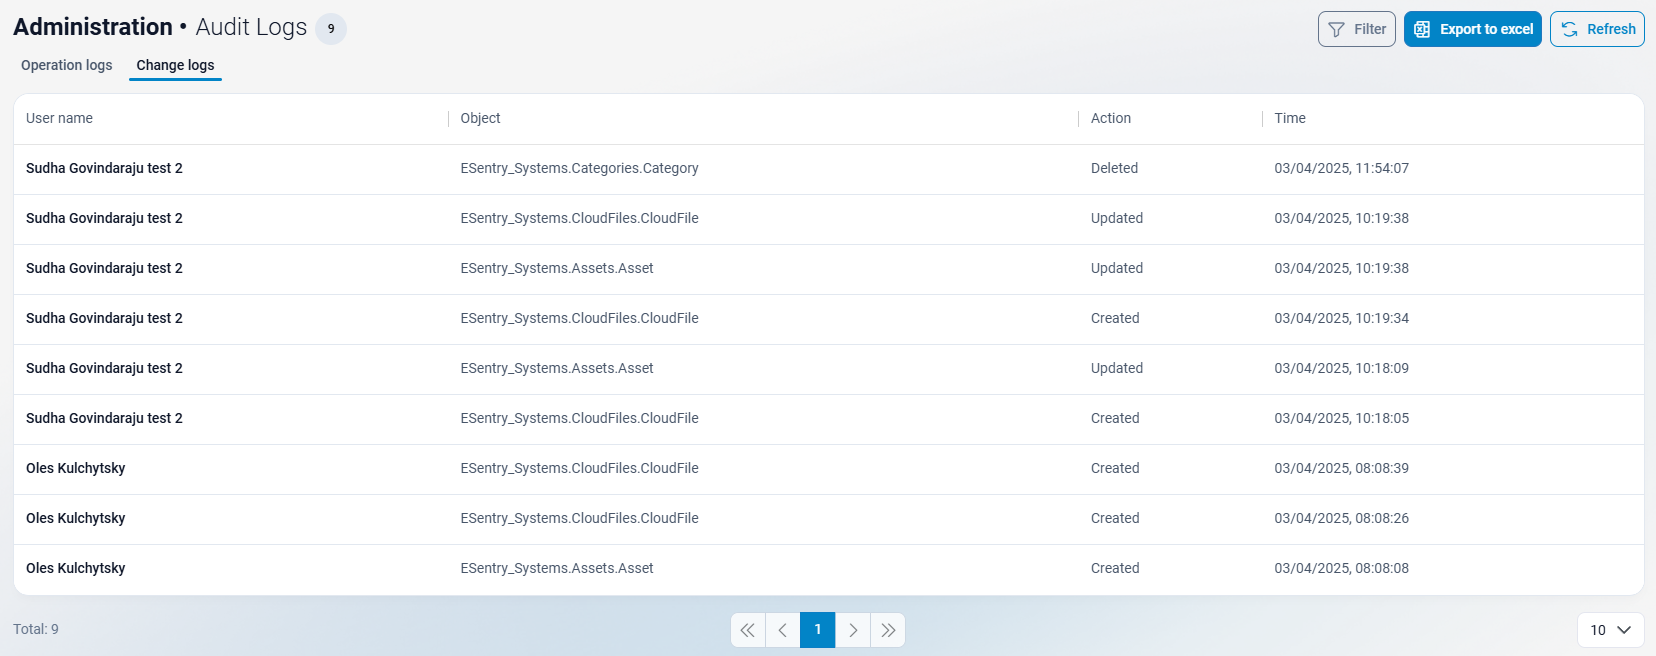The image size is (1656, 656).
Task: Click time 03/04/2025, 11:54:07
Action: (x=1341, y=168)
